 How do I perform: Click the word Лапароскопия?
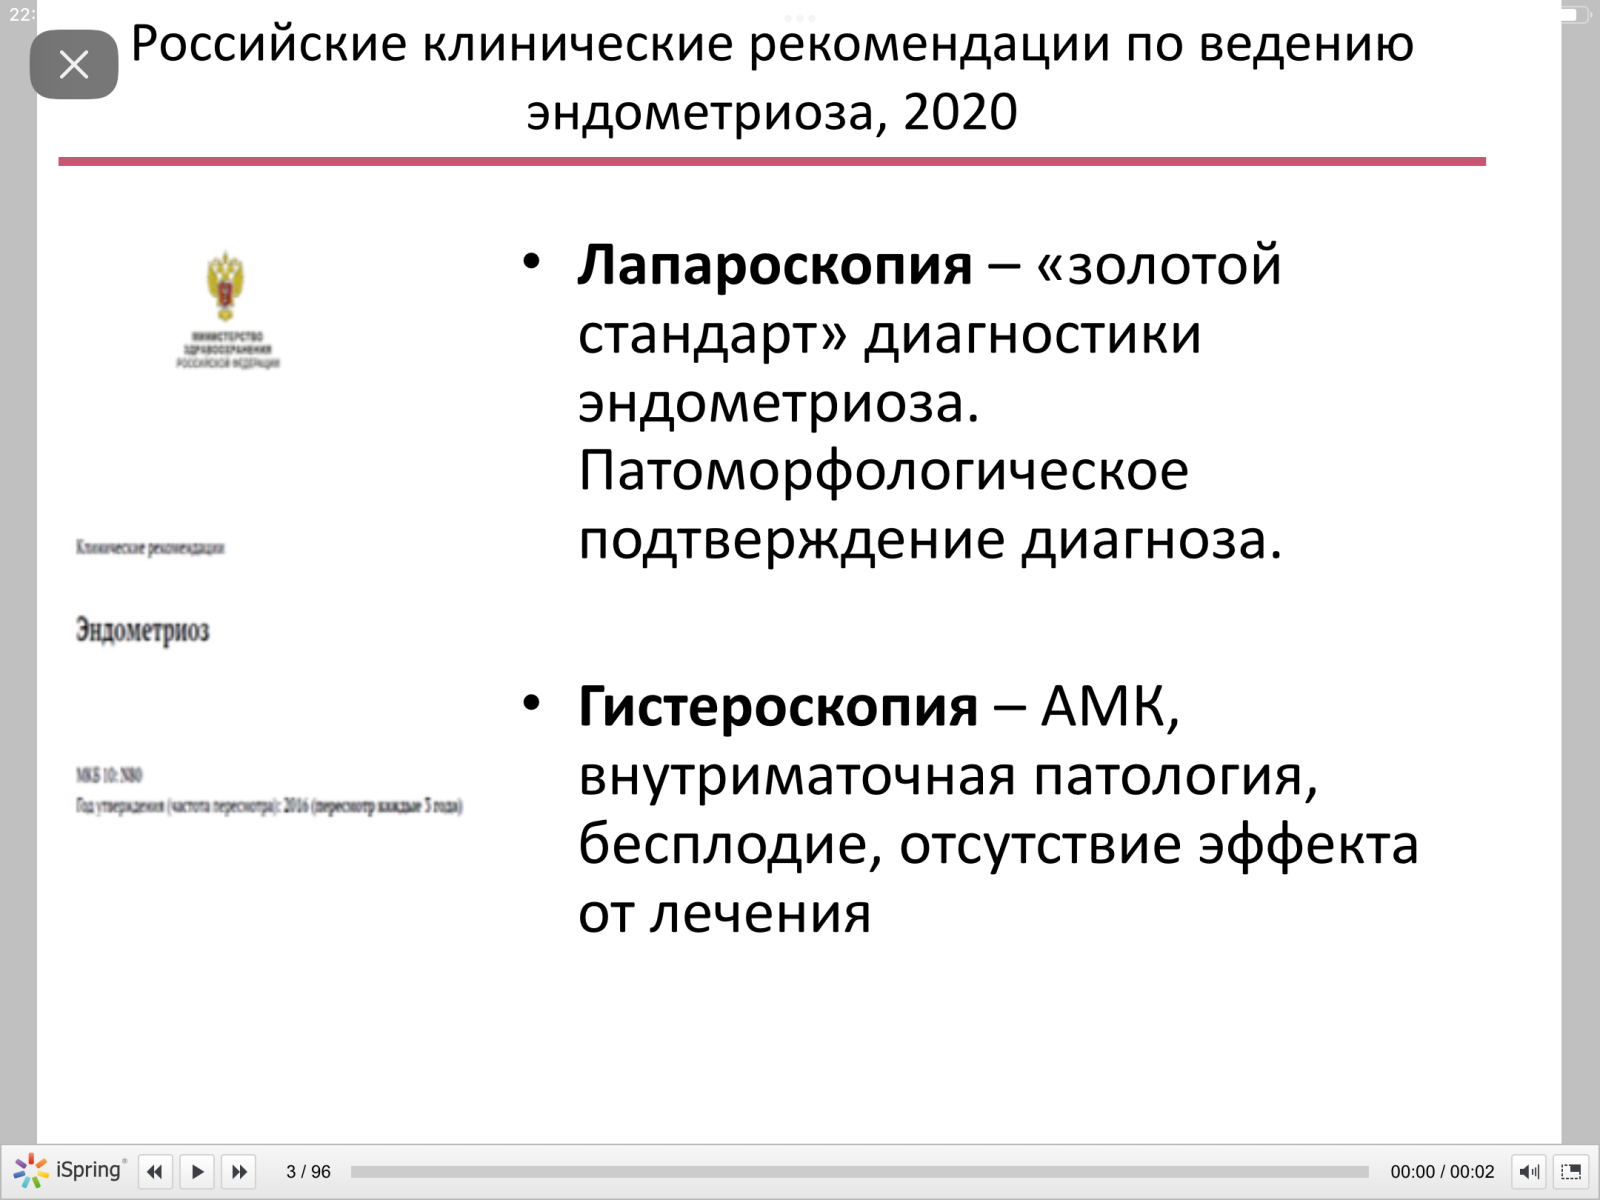tap(774, 265)
